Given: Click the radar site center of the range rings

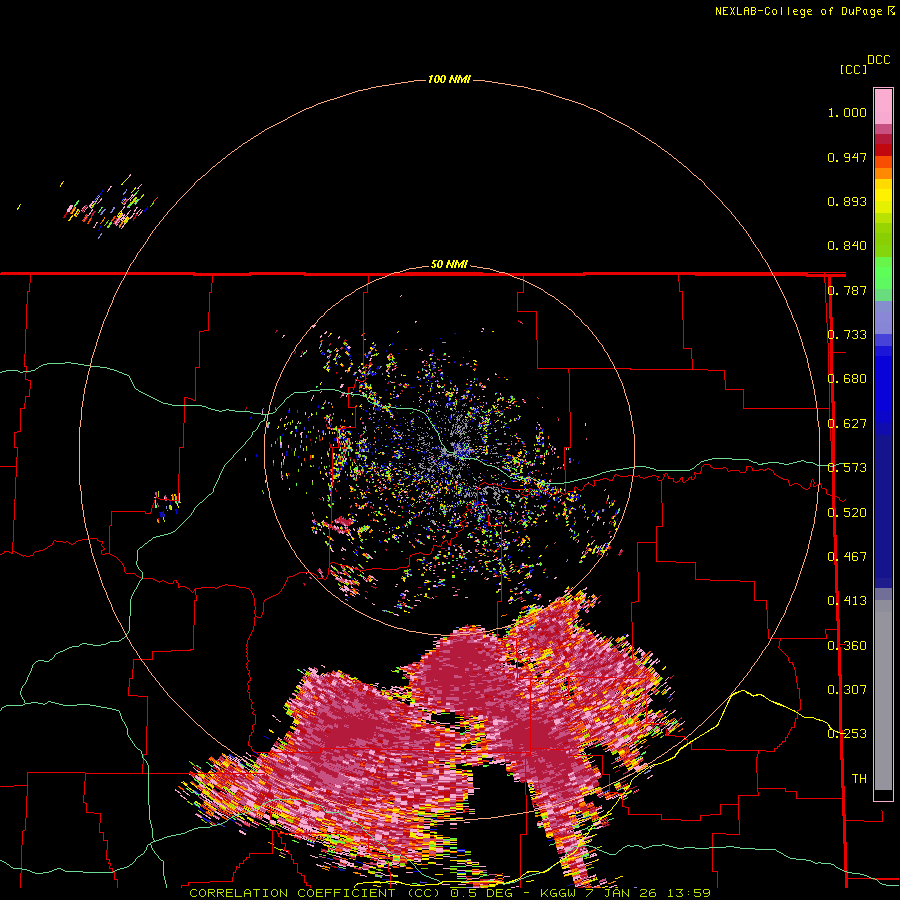Looking at the screenshot, I should click(449, 451).
